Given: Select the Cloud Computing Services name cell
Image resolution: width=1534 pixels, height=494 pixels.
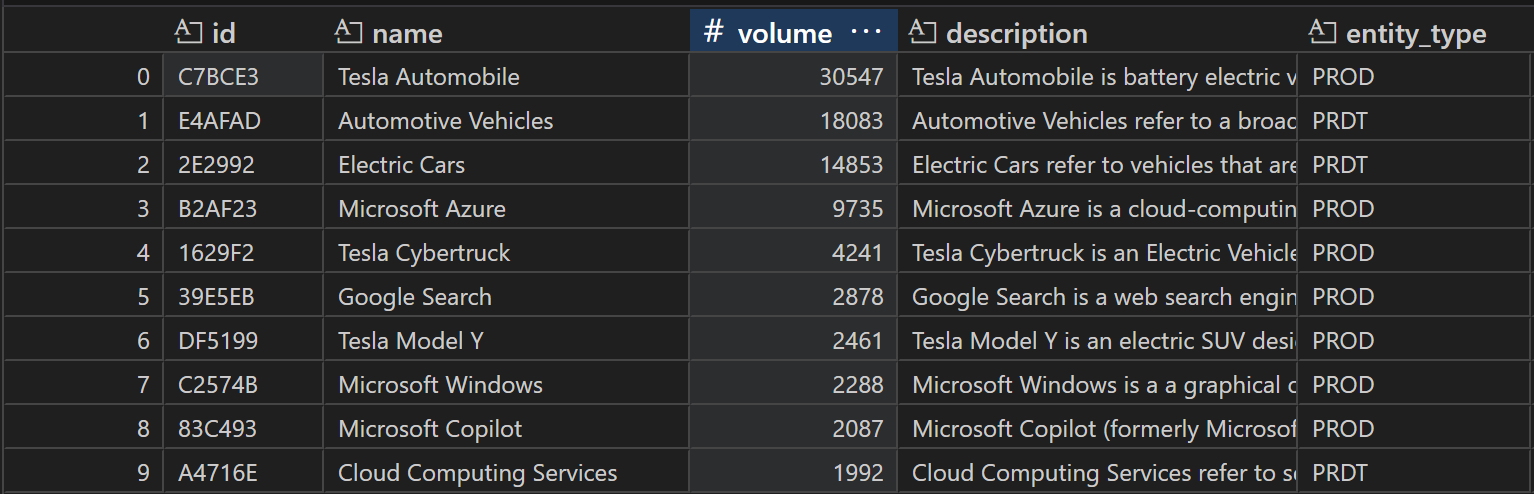Looking at the screenshot, I should [x=506, y=473].
